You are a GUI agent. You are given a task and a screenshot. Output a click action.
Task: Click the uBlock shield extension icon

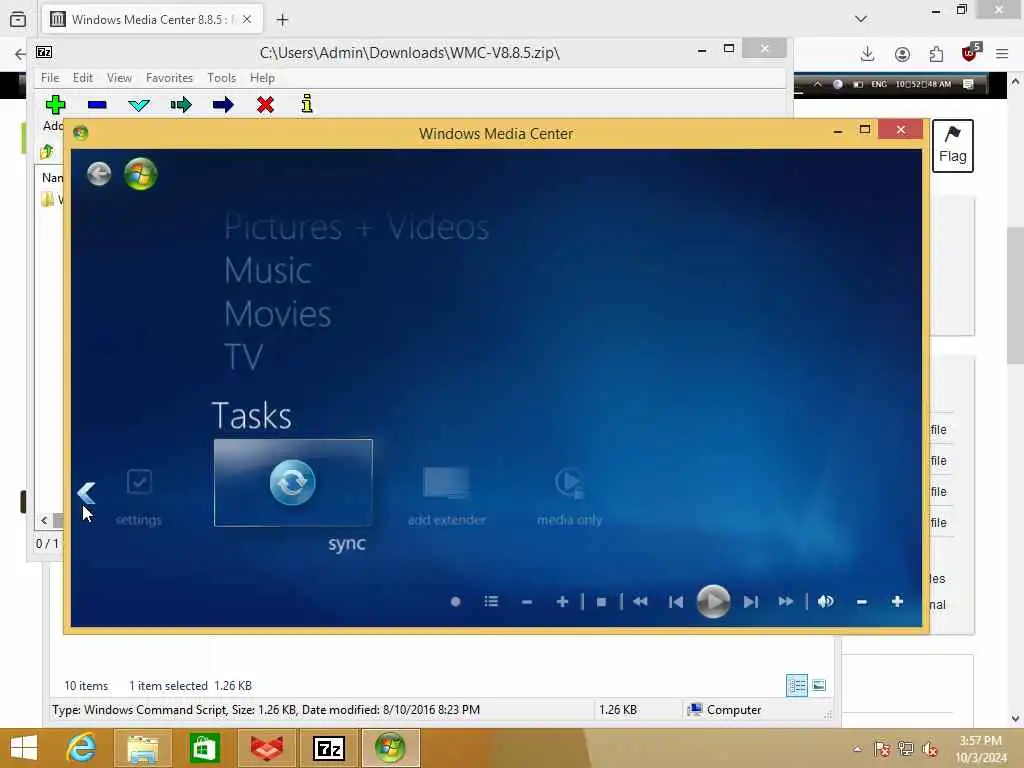pos(970,53)
